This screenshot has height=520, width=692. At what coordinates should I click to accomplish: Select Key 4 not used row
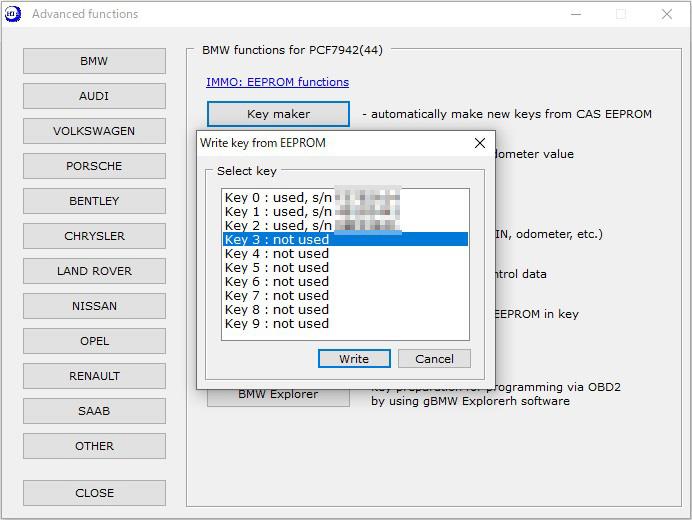[x=345, y=253]
